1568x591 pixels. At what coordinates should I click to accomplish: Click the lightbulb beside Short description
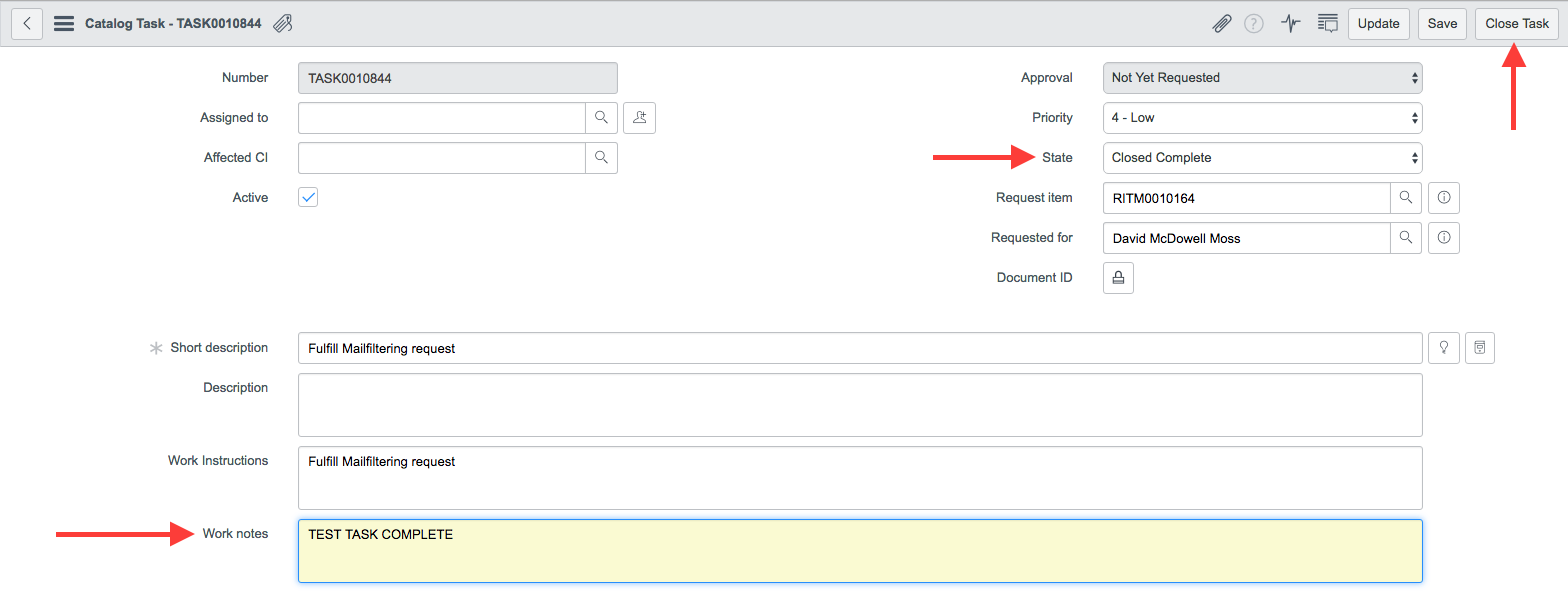click(1444, 348)
